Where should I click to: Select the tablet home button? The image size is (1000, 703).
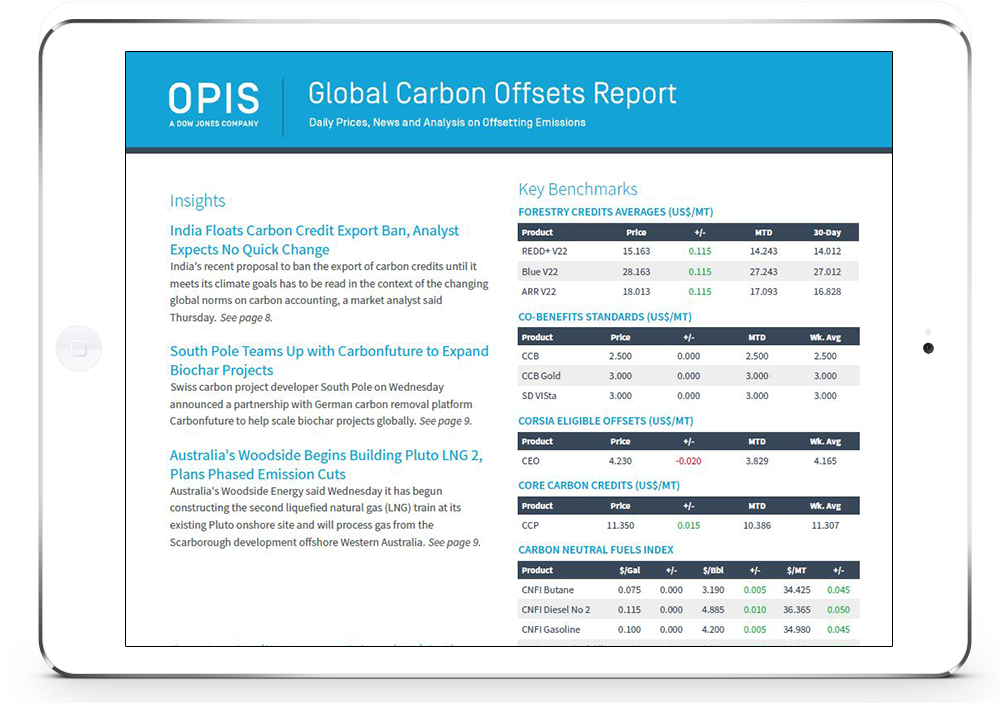click(x=79, y=347)
